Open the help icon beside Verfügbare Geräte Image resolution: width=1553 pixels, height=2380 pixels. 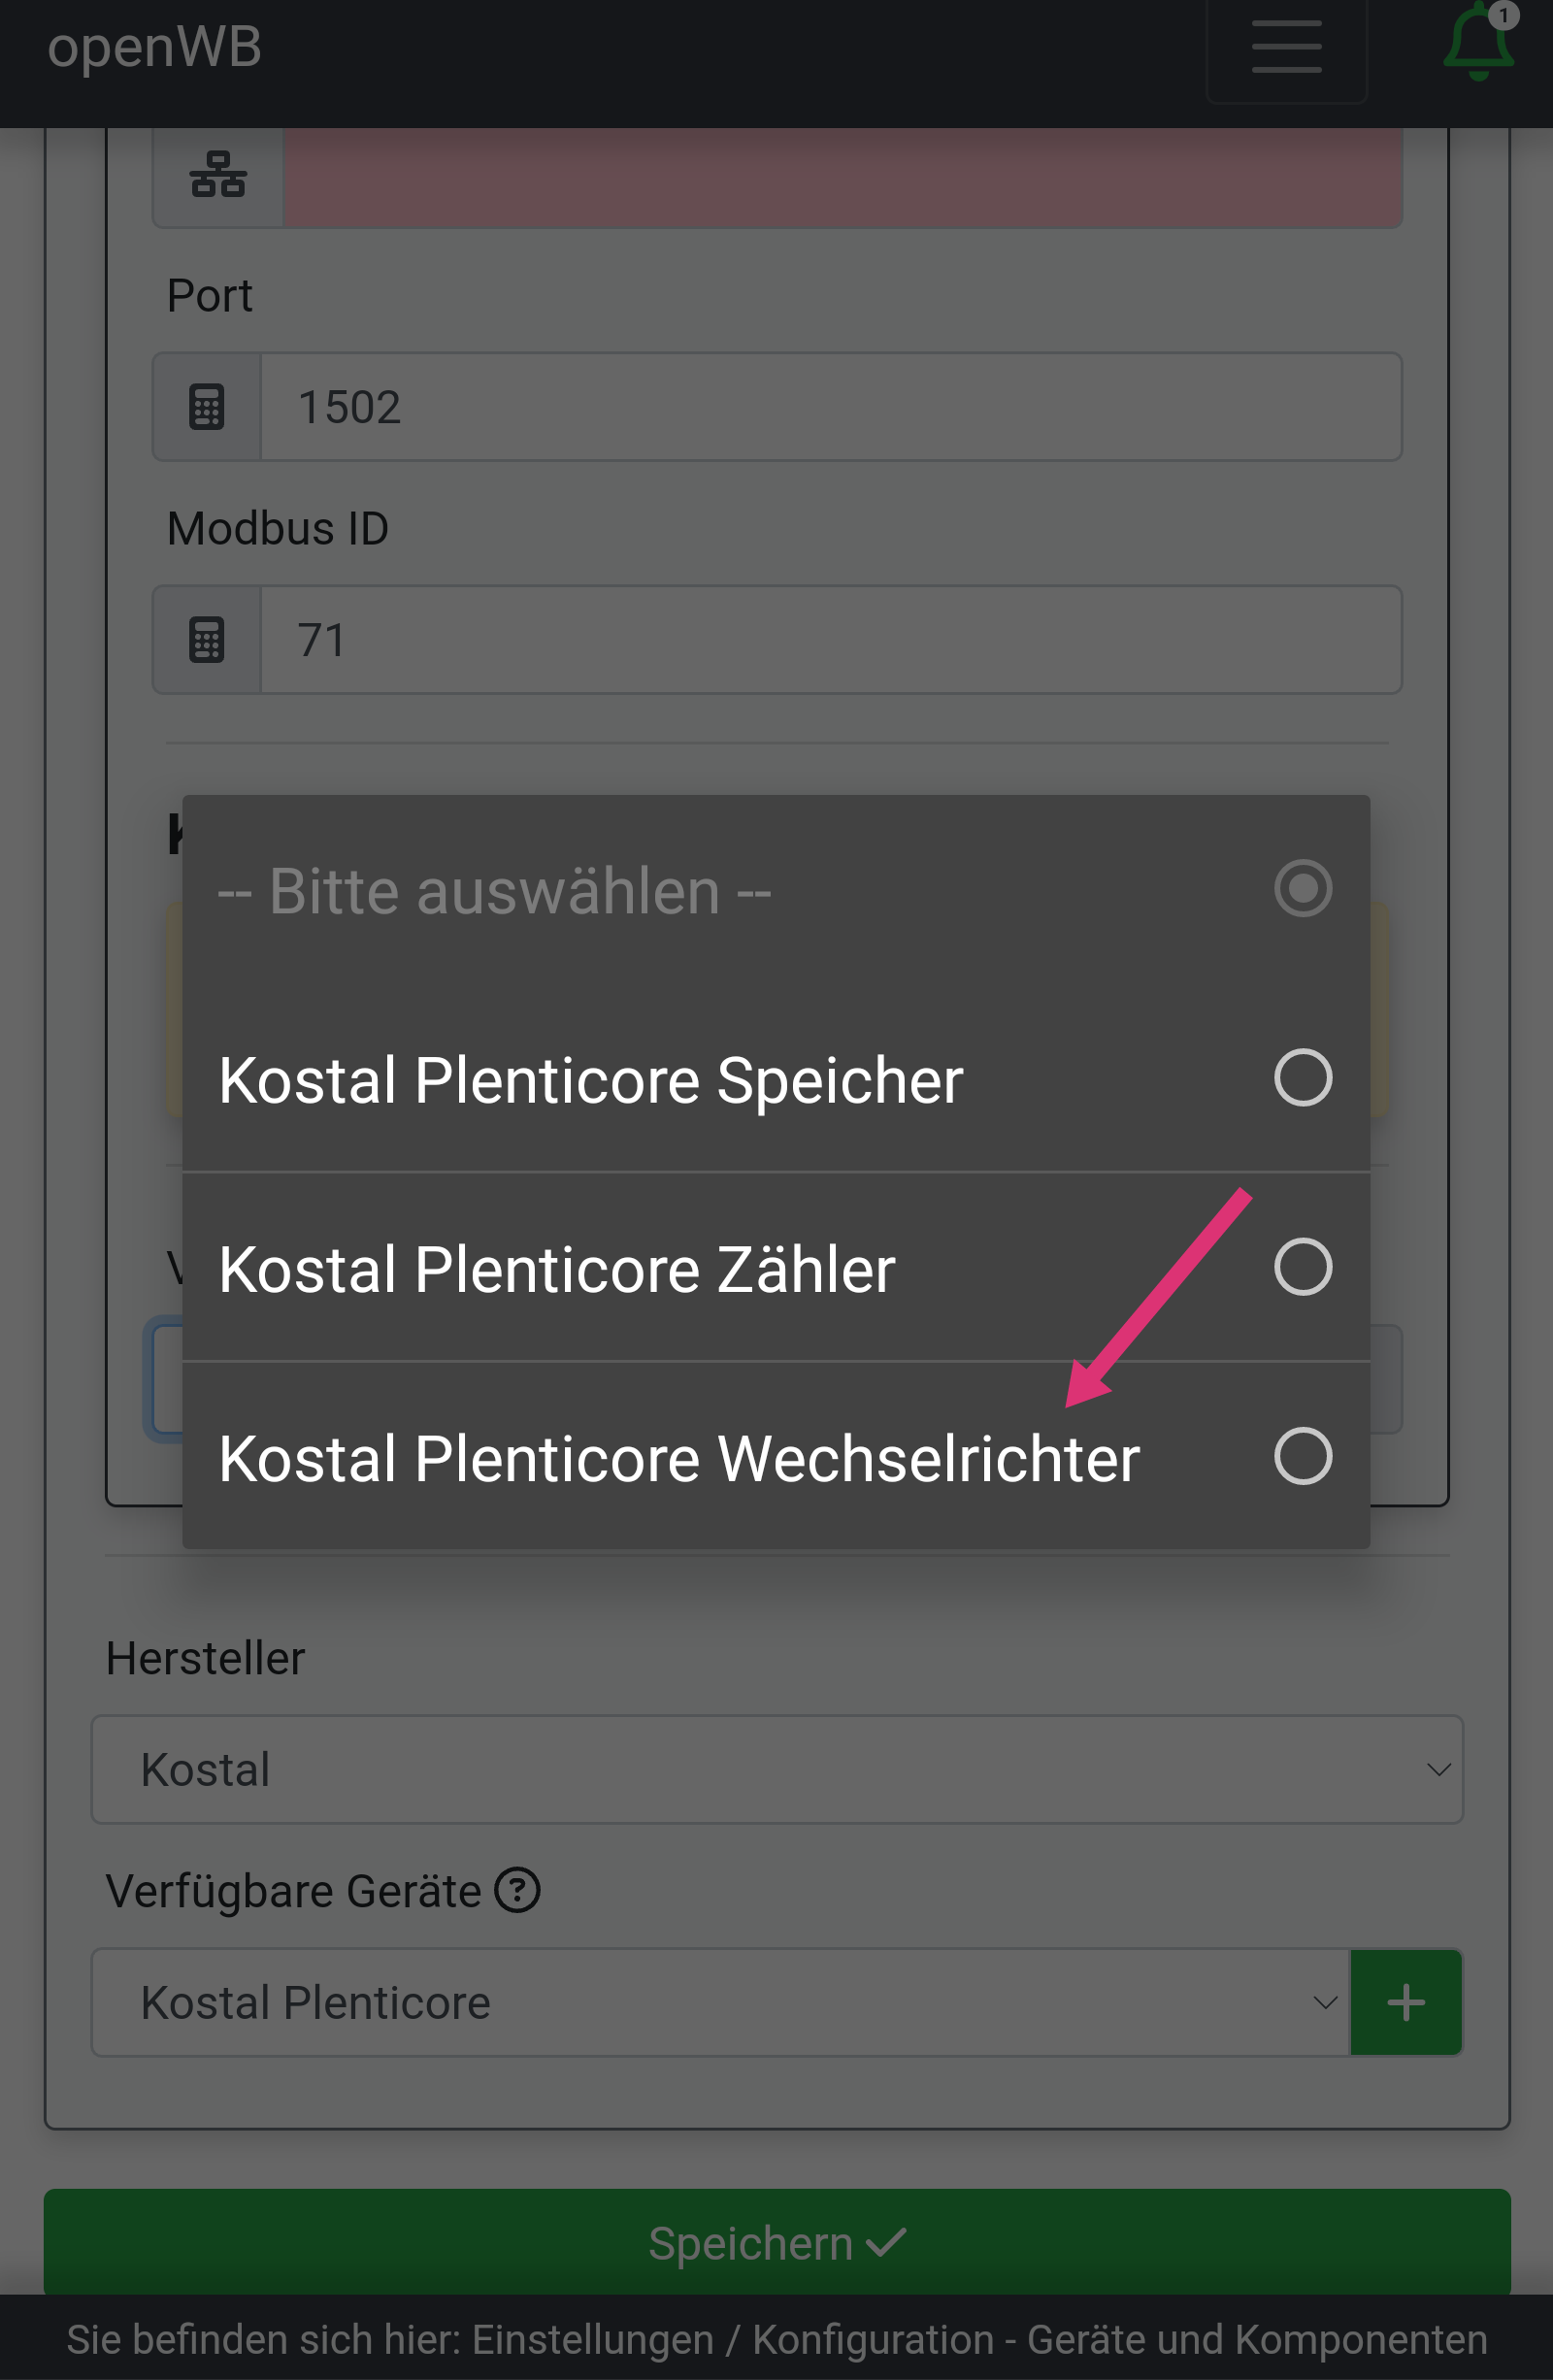pyautogui.click(x=518, y=1891)
